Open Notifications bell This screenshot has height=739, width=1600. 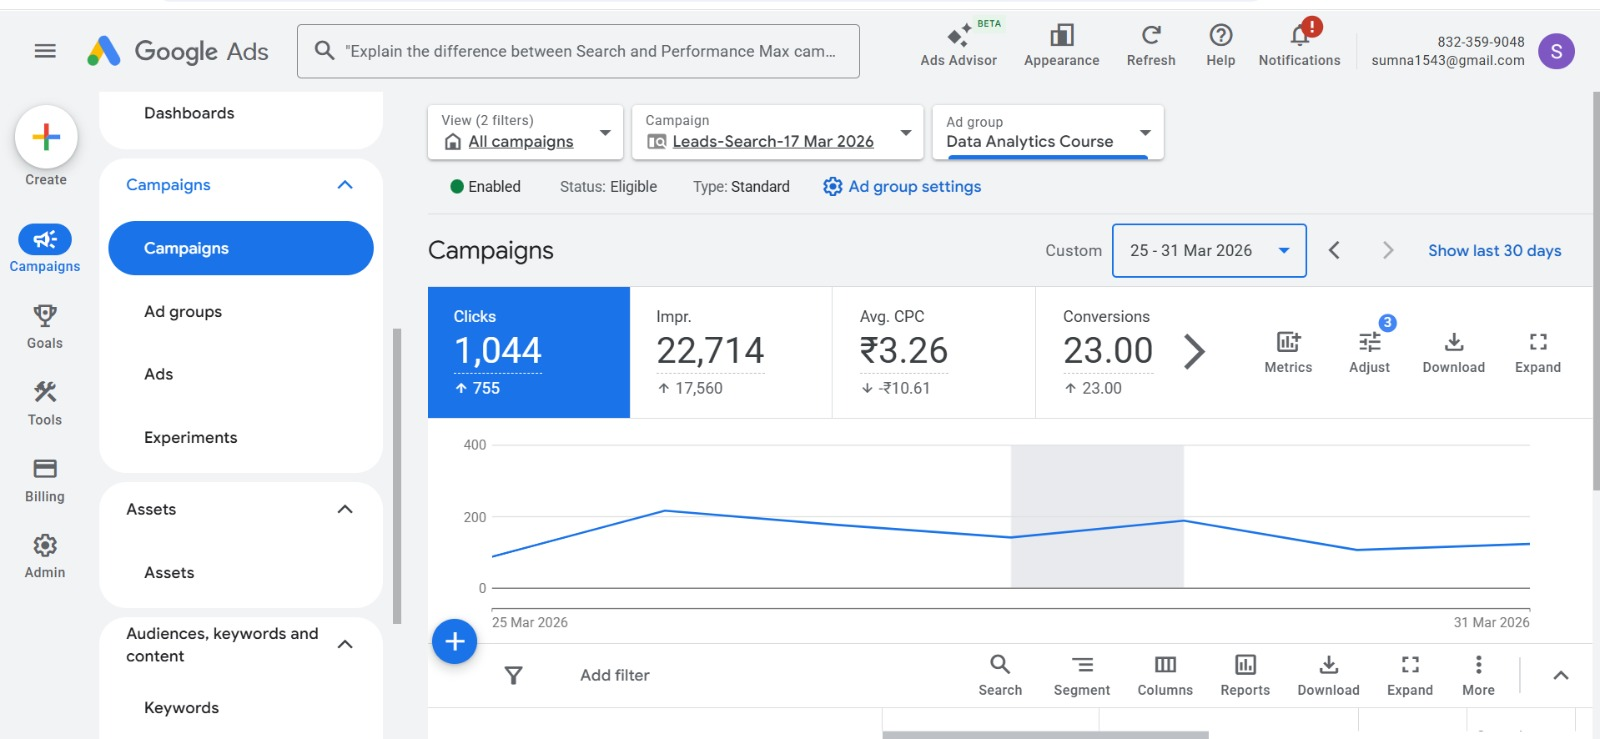click(x=1299, y=45)
